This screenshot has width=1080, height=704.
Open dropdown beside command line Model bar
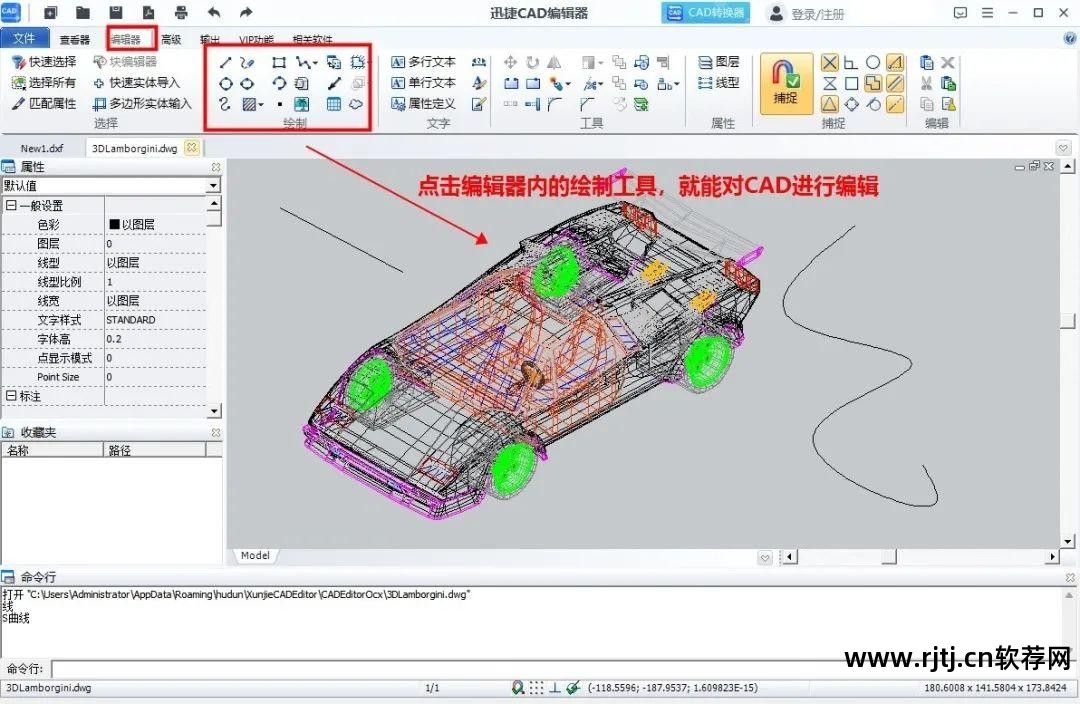click(x=765, y=557)
